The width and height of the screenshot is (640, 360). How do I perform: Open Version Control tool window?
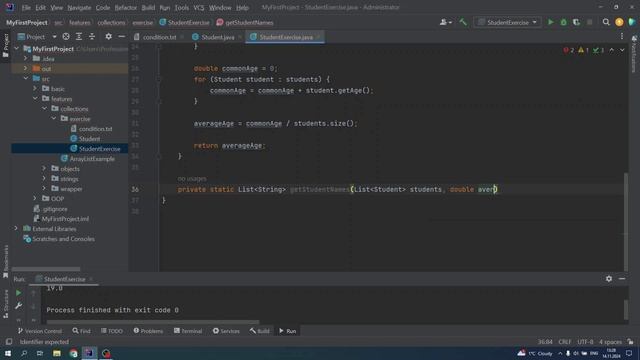pos(40,331)
